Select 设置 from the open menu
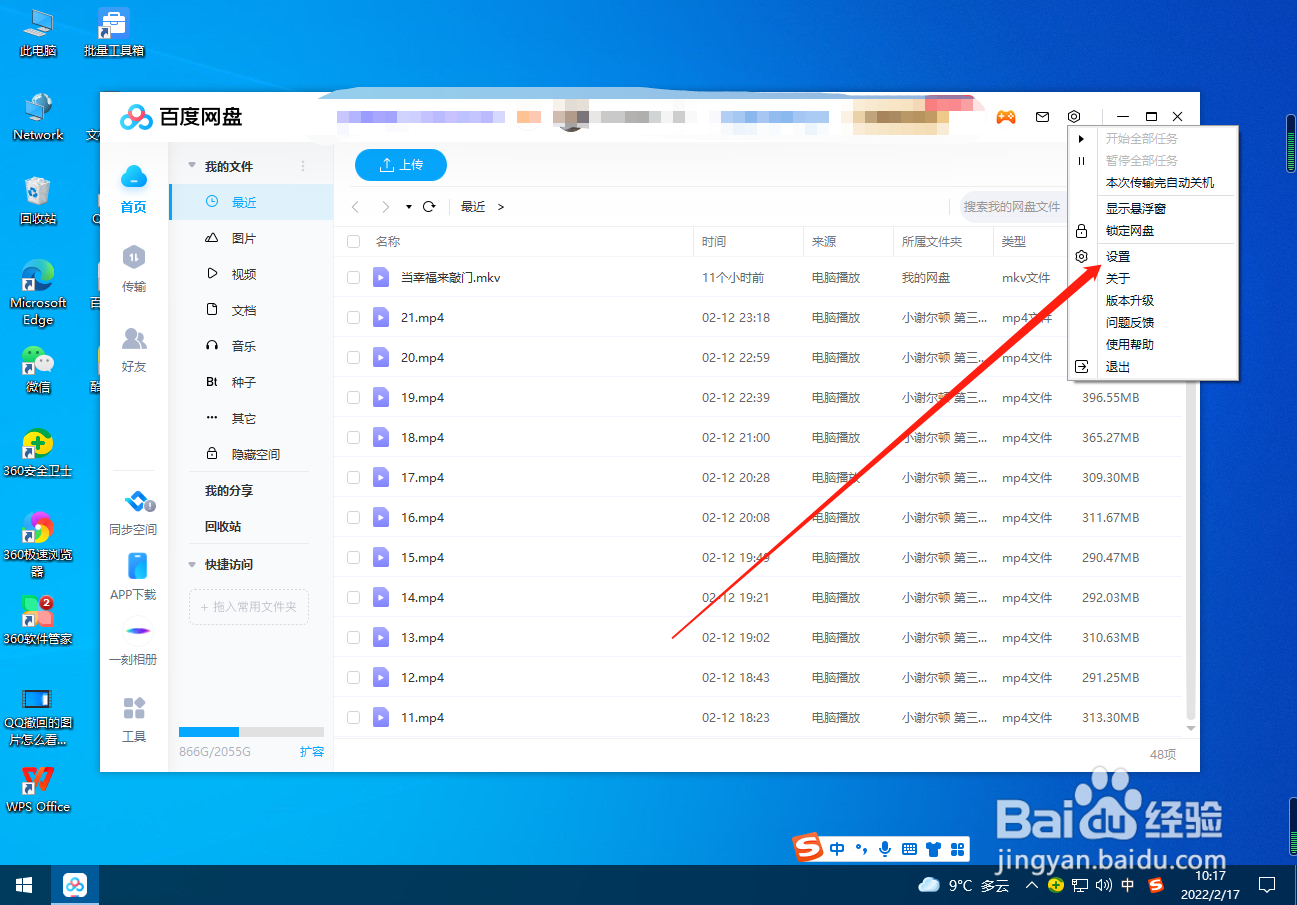This screenshot has width=1297, height=905. [1116, 256]
